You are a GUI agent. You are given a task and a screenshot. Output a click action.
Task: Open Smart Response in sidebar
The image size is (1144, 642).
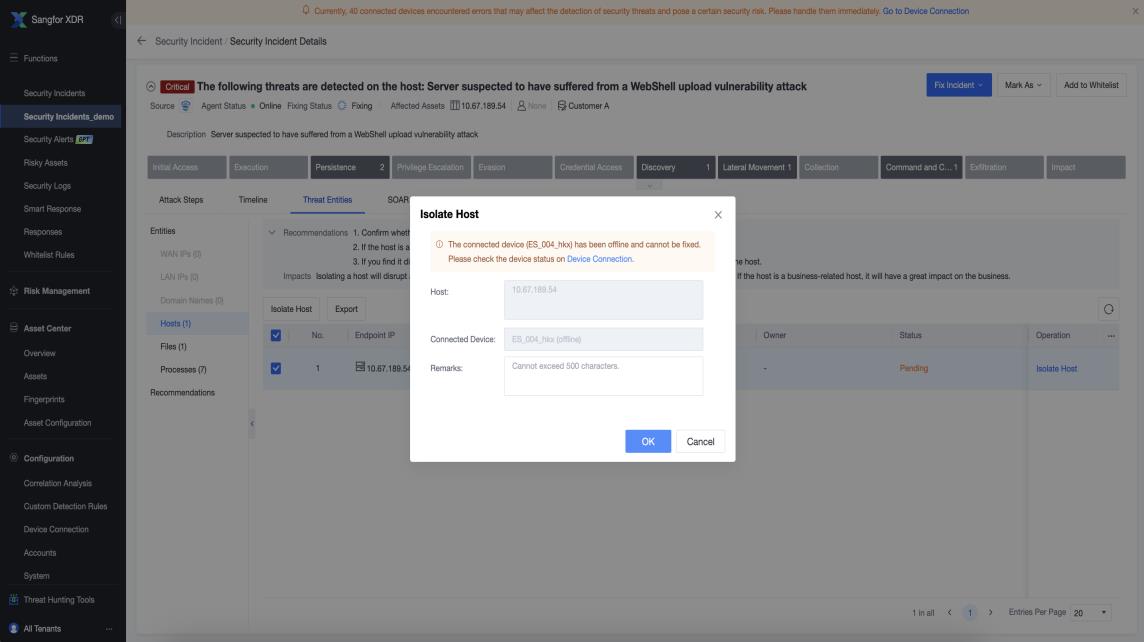[x=52, y=209]
